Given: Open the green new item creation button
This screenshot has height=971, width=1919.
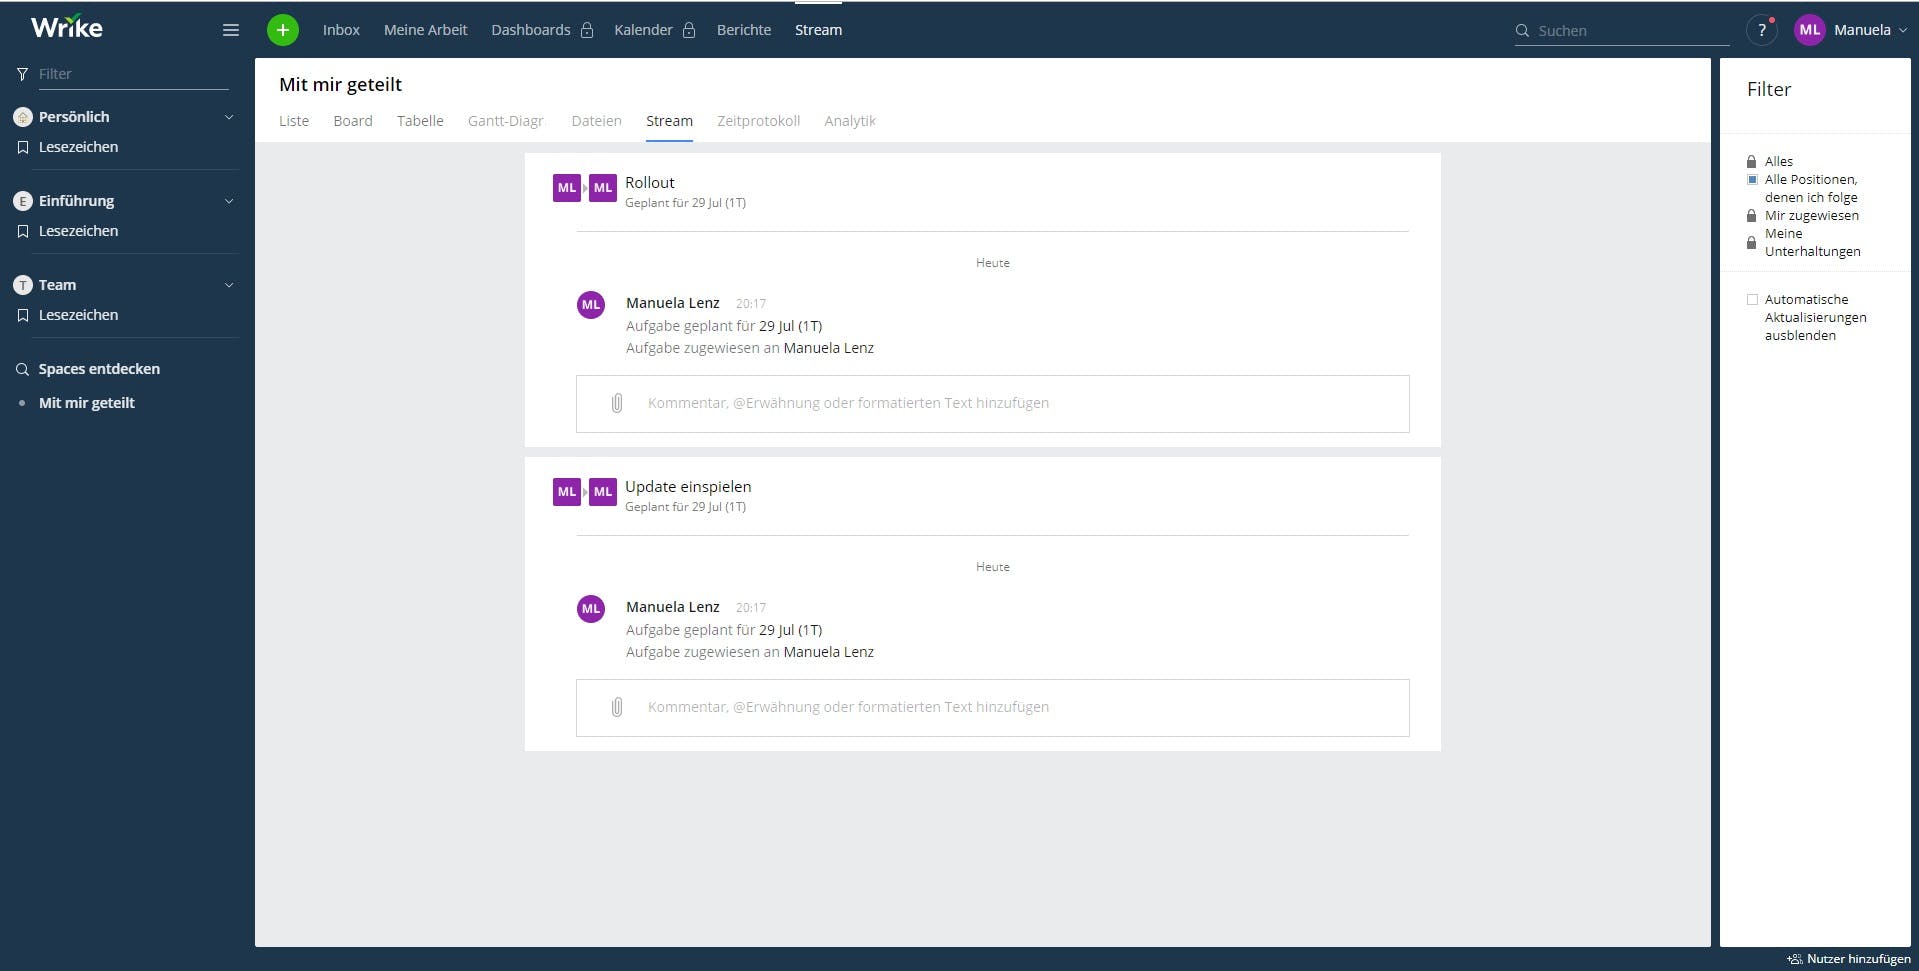Looking at the screenshot, I should coord(283,29).
